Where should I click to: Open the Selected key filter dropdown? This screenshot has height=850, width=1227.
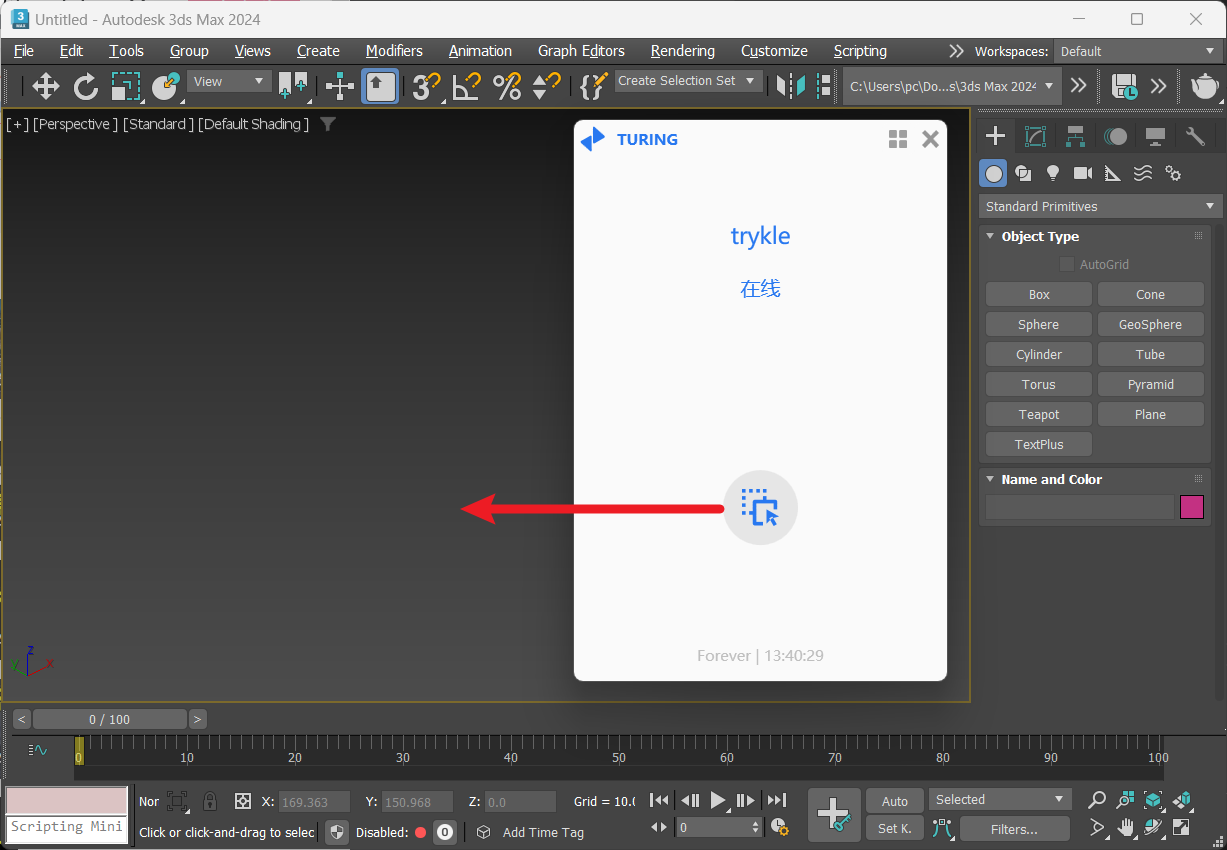pyautogui.click(x=1000, y=799)
